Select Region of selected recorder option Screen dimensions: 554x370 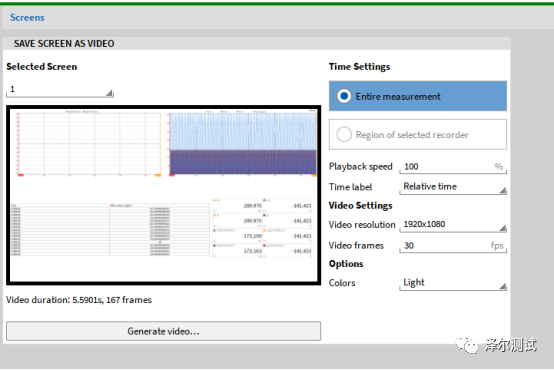point(418,134)
